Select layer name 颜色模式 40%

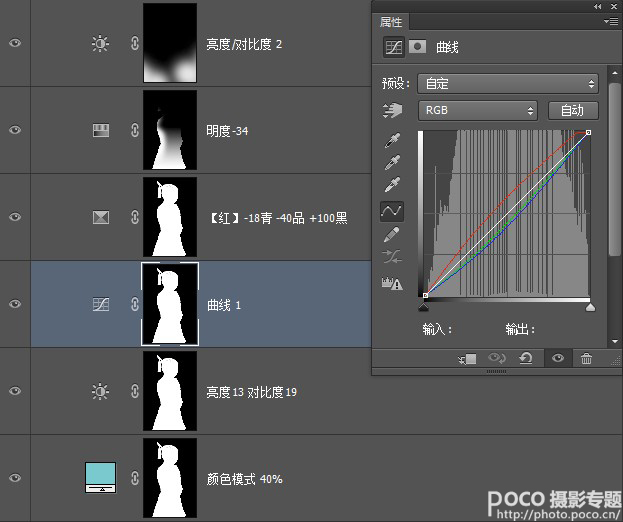pyautogui.click(x=244, y=479)
